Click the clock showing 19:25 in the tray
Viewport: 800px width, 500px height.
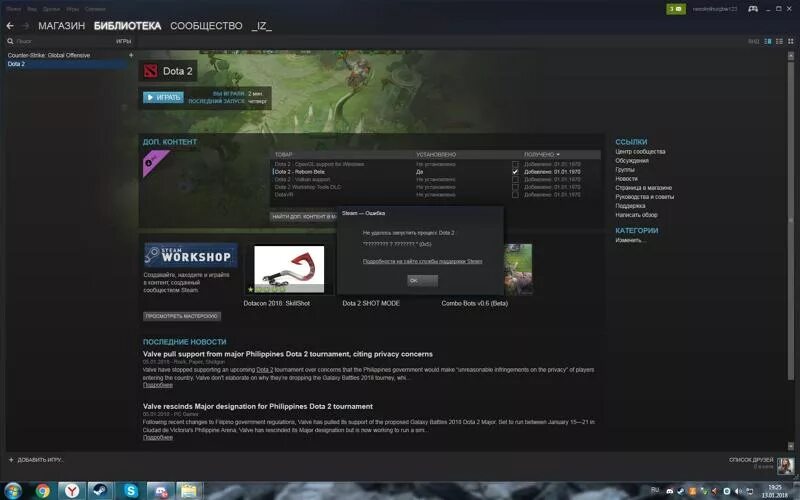774,491
